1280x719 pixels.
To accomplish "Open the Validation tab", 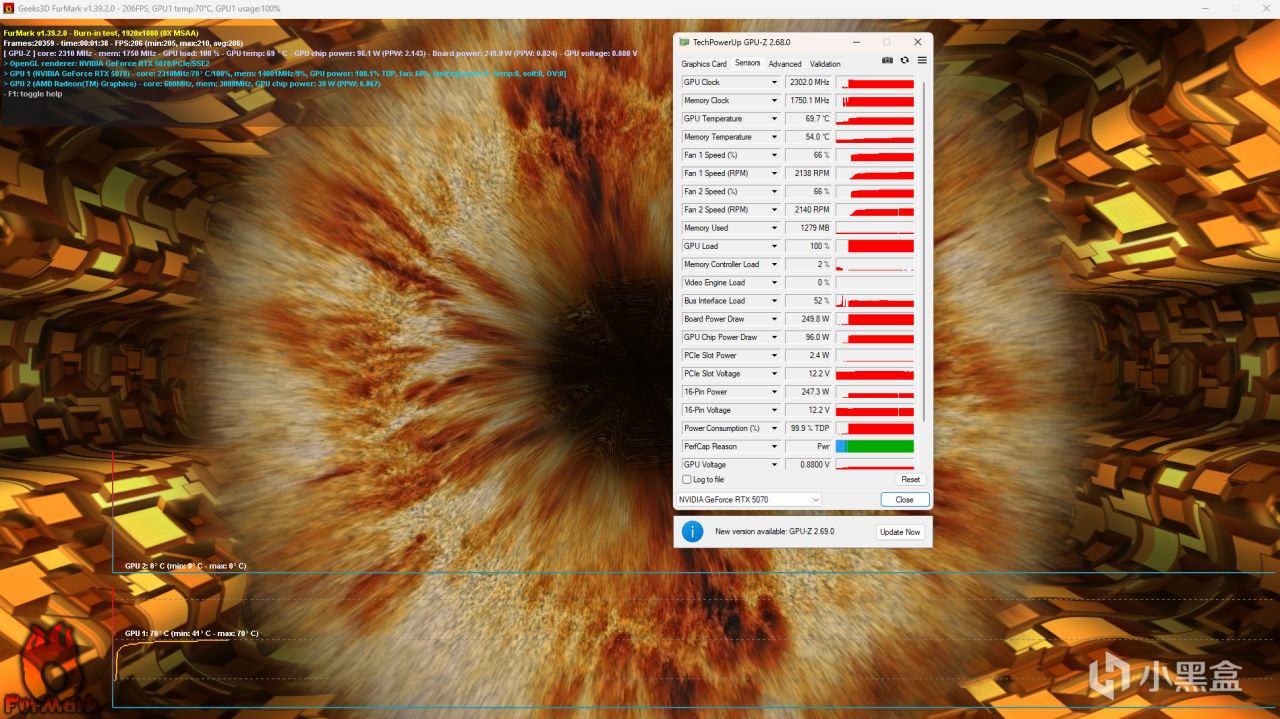I will (x=825, y=64).
